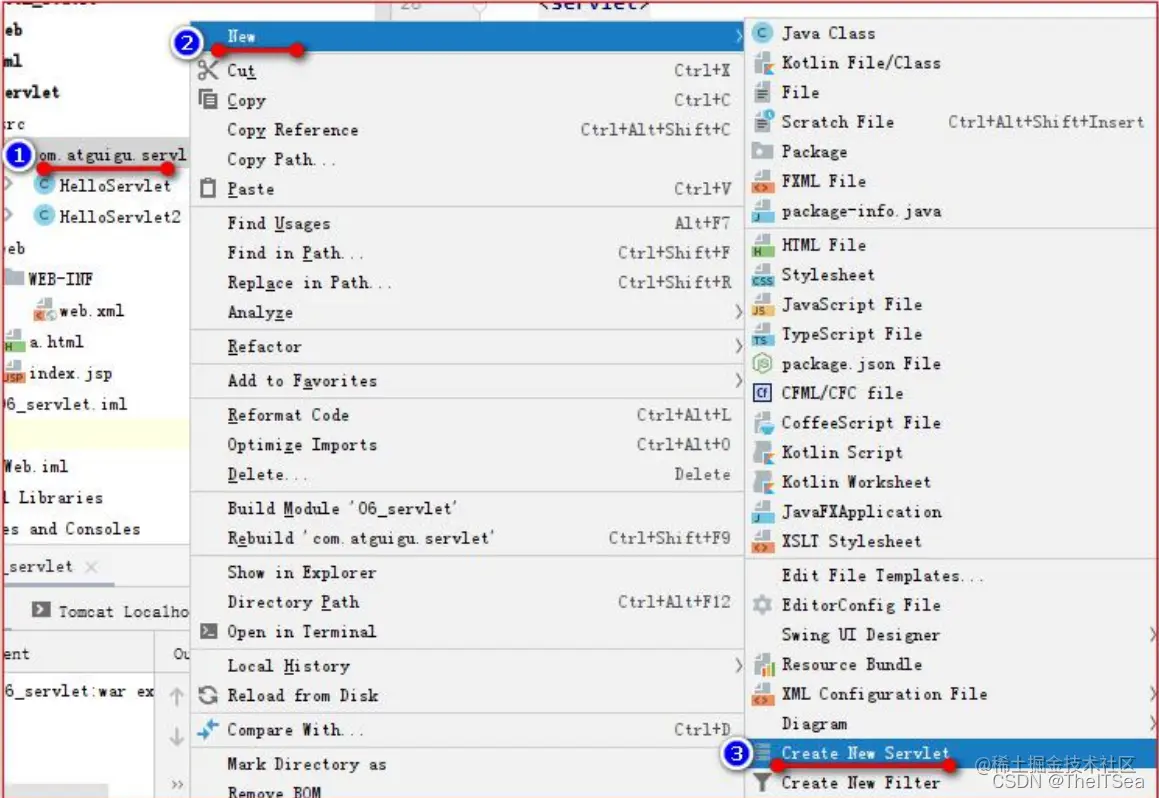
Task: Select Build Module '06_servlet'
Action: pyautogui.click(x=467, y=508)
